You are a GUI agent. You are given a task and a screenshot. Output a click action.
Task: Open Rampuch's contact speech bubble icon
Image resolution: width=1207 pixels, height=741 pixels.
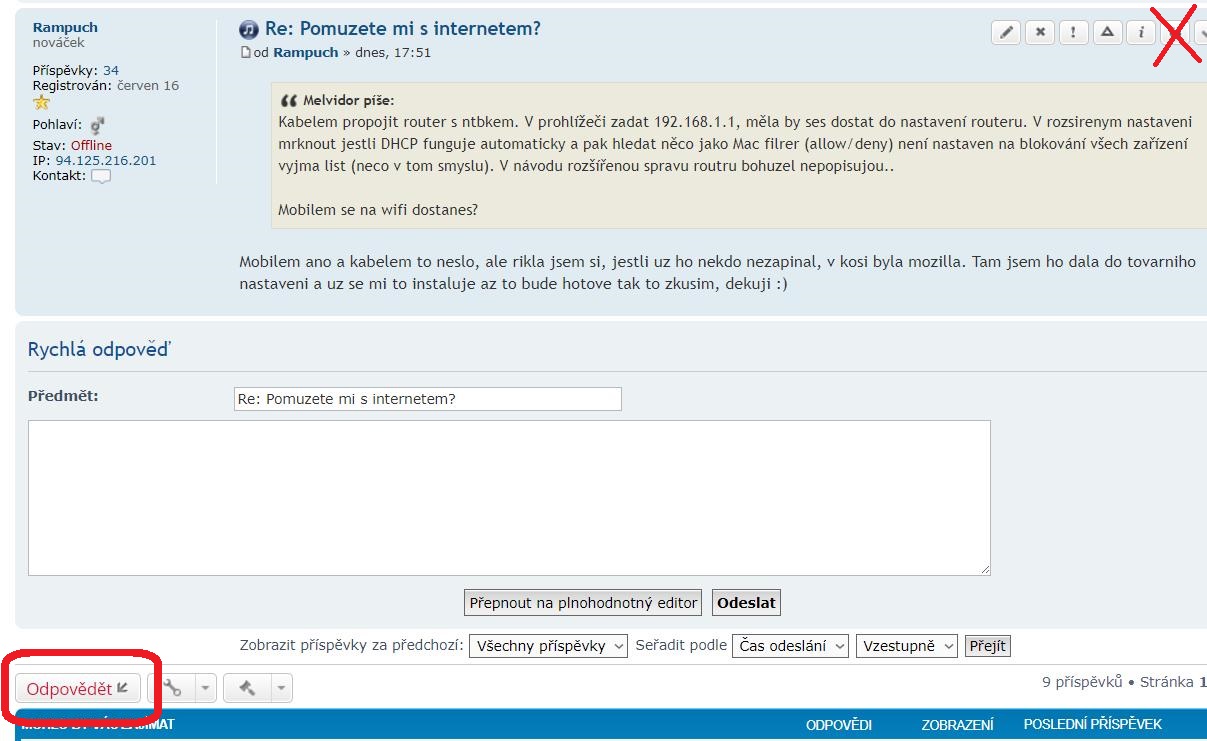pos(101,177)
